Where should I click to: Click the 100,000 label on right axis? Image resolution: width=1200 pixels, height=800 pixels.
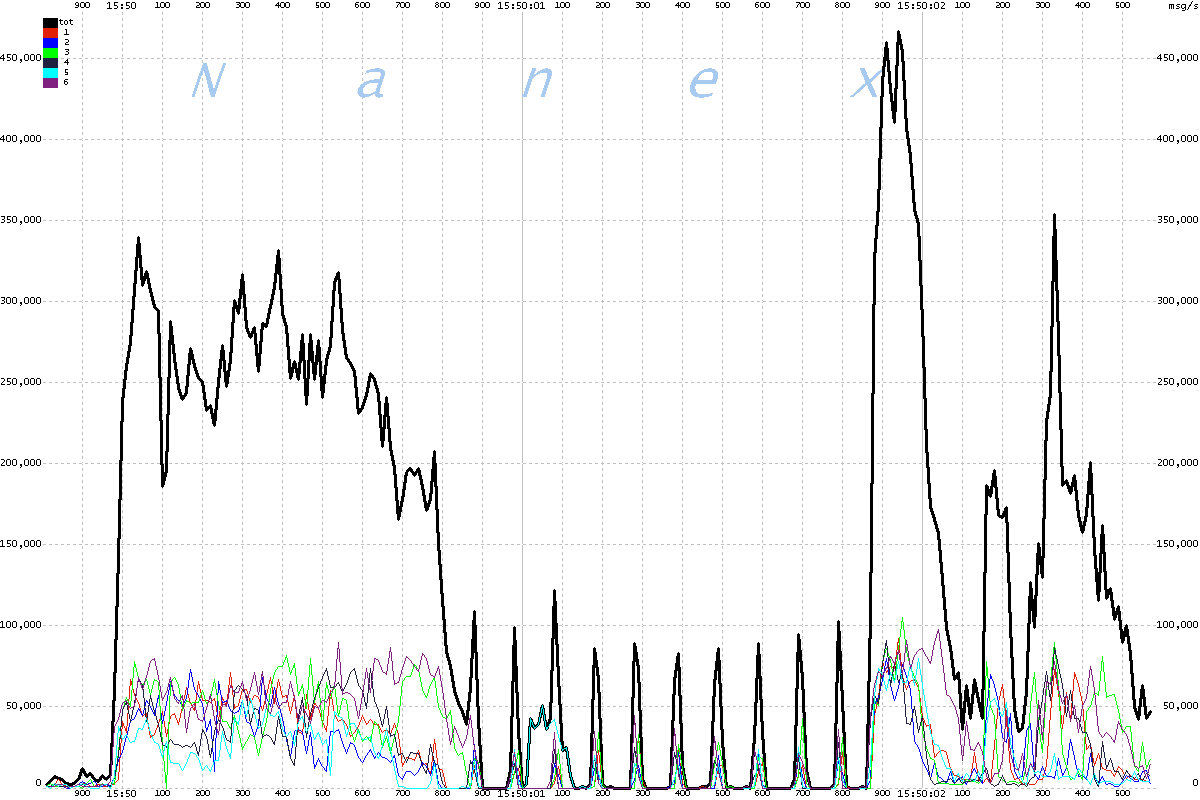click(1176, 625)
